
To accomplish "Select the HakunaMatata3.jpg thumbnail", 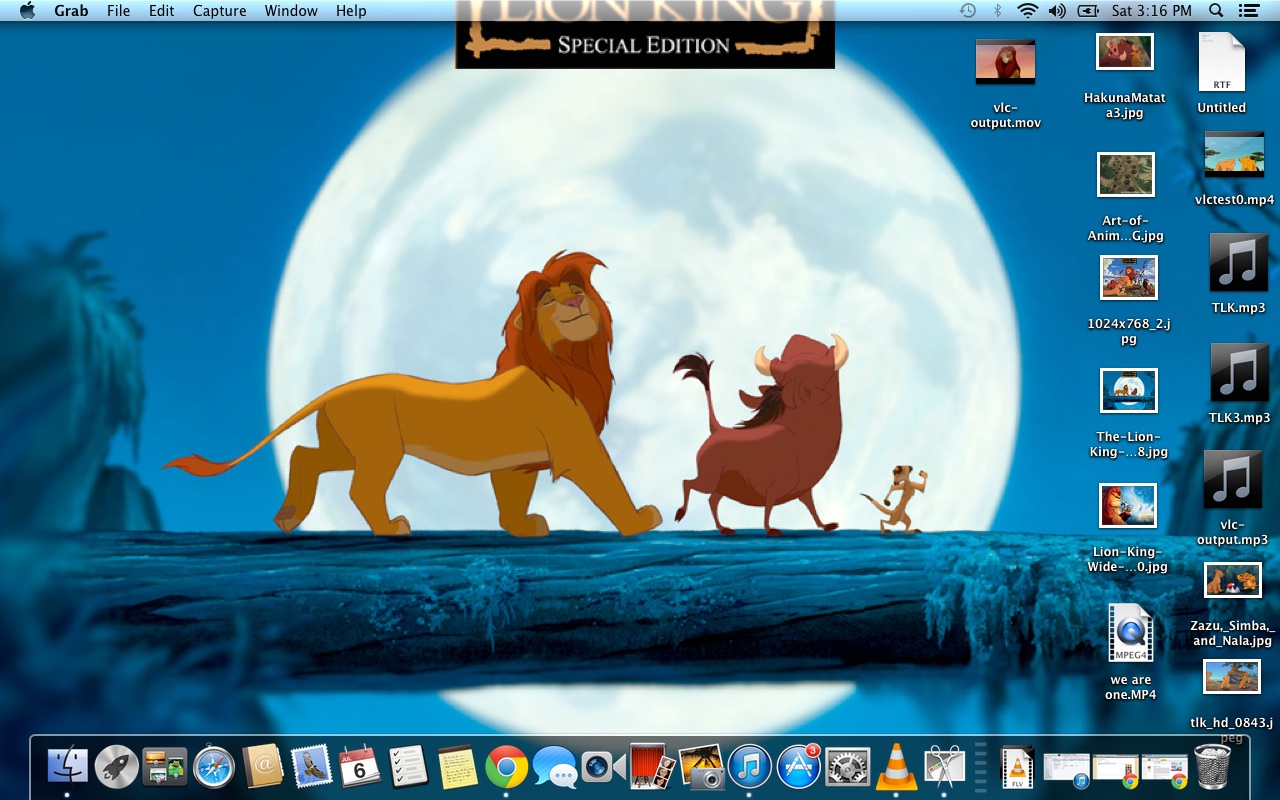I will (1125, 53).
